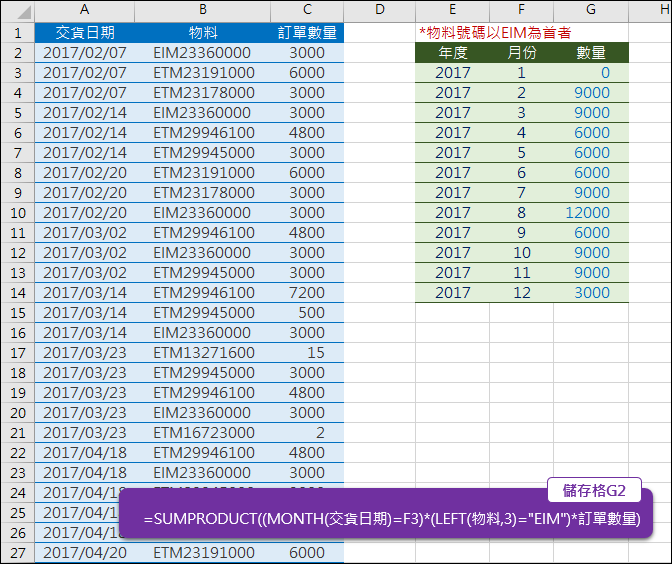Select column C header
Image resolution: width=672 pixels, height=564 pixels.
[x=307, y=10]
